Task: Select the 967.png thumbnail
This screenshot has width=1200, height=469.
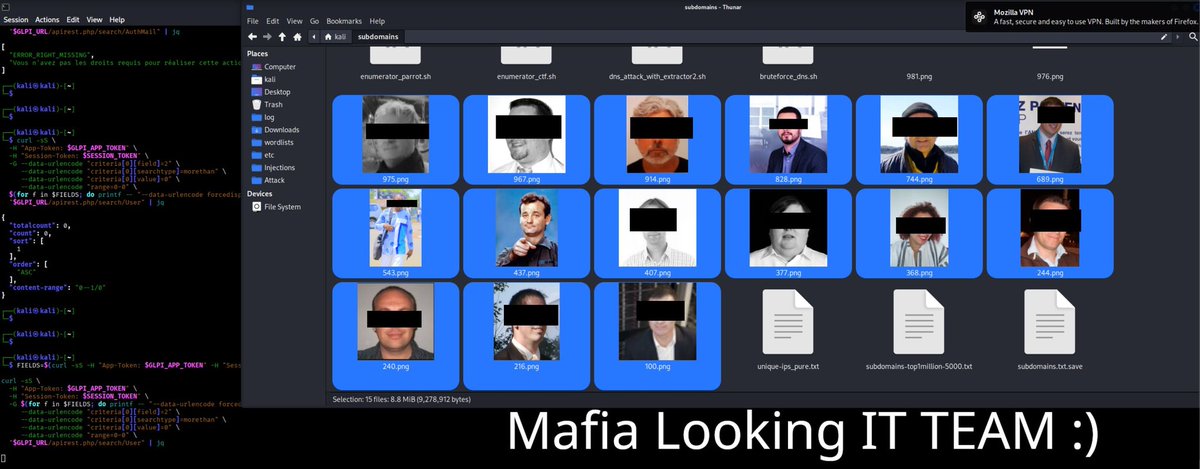Action: tap(526, 133)
